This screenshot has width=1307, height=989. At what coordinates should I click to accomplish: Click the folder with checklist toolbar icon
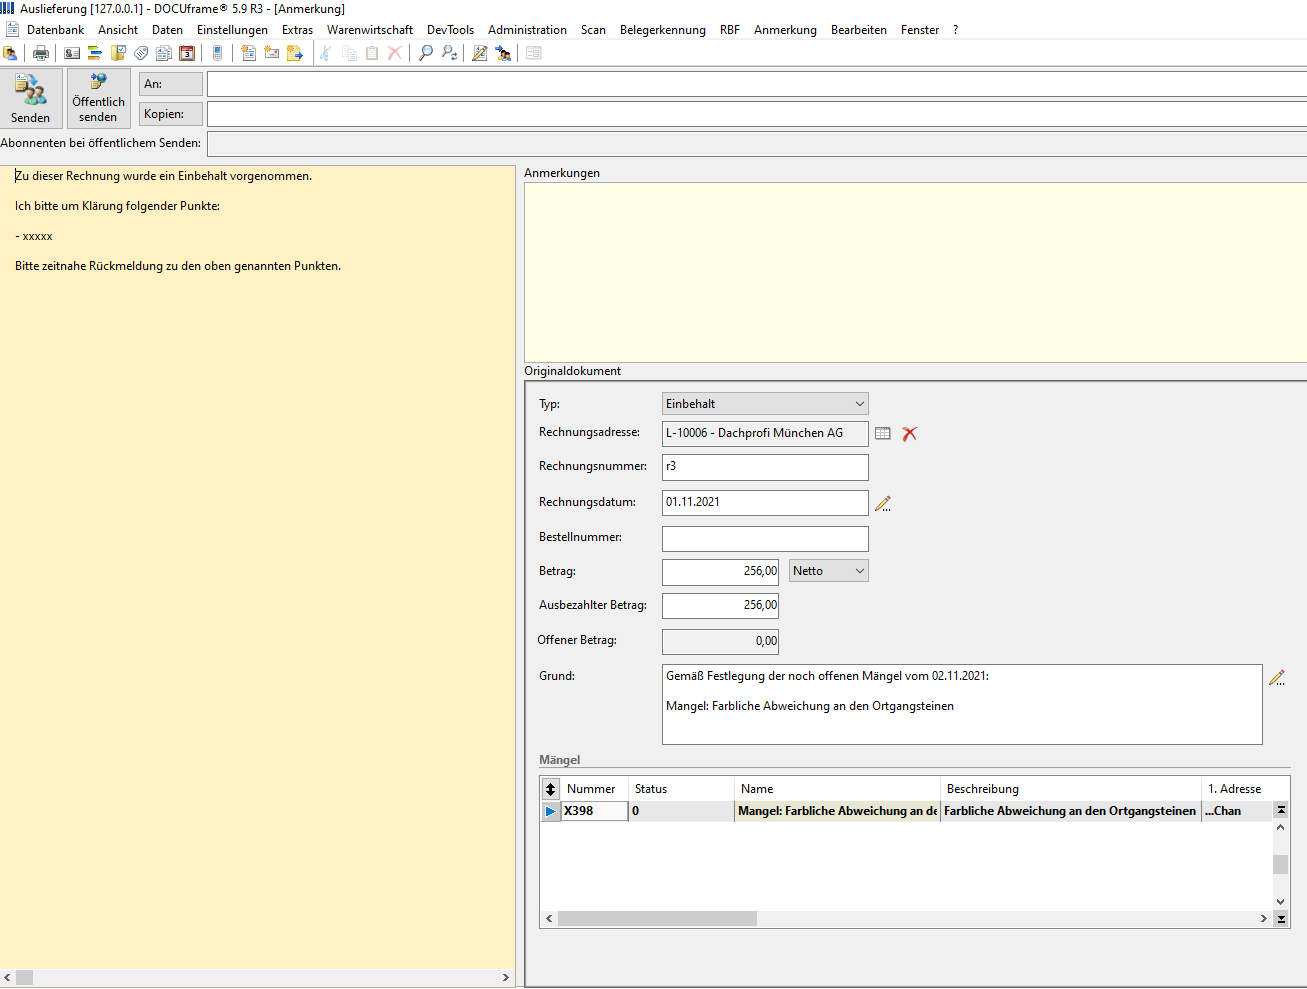[118, 53]
